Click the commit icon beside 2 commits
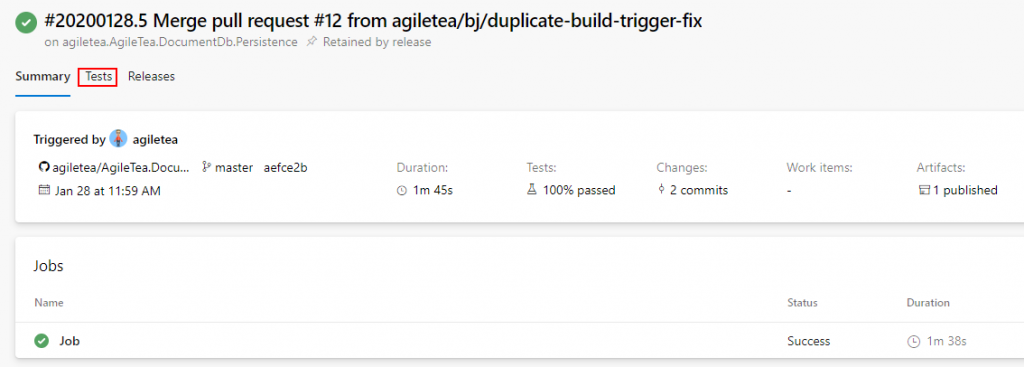The height and width of the screenshot is (367, 1024). tap(662, 190)
